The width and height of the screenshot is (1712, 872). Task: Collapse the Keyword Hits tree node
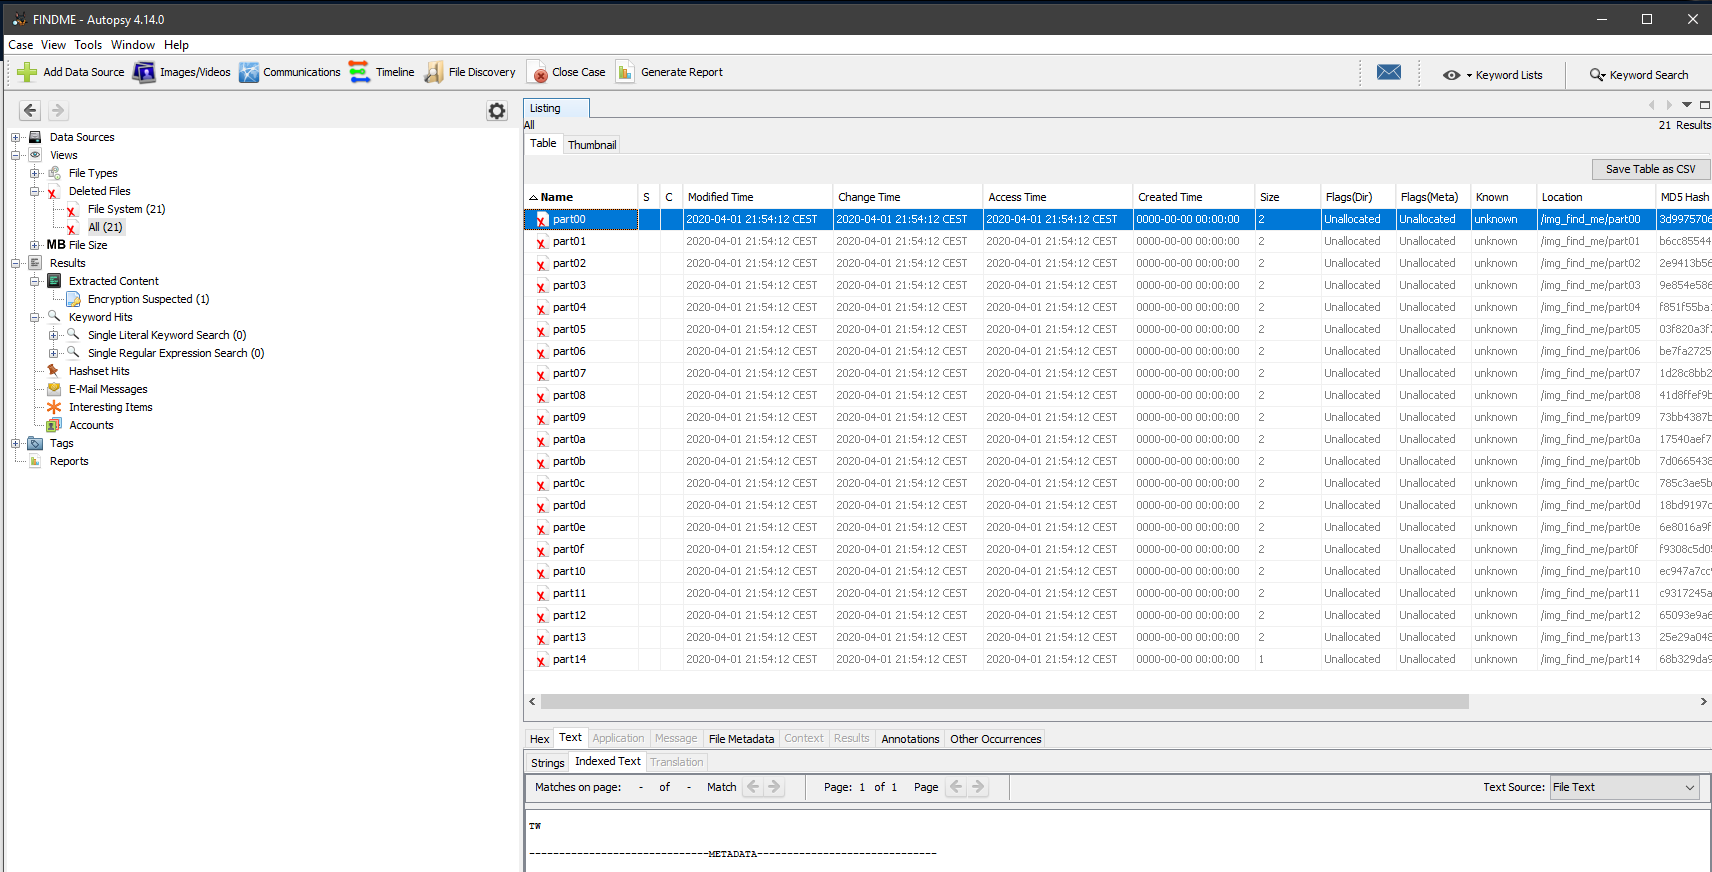(x=35, y=318)
